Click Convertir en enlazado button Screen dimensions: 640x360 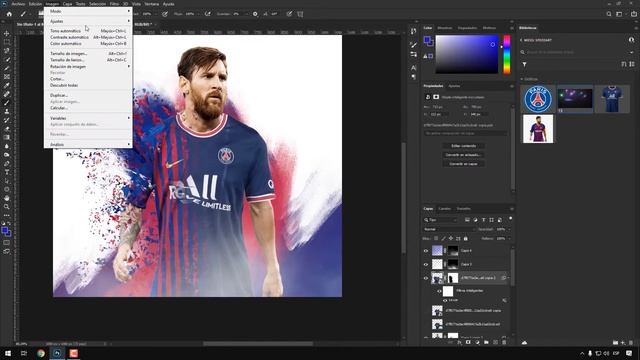[x=464, y=155]
